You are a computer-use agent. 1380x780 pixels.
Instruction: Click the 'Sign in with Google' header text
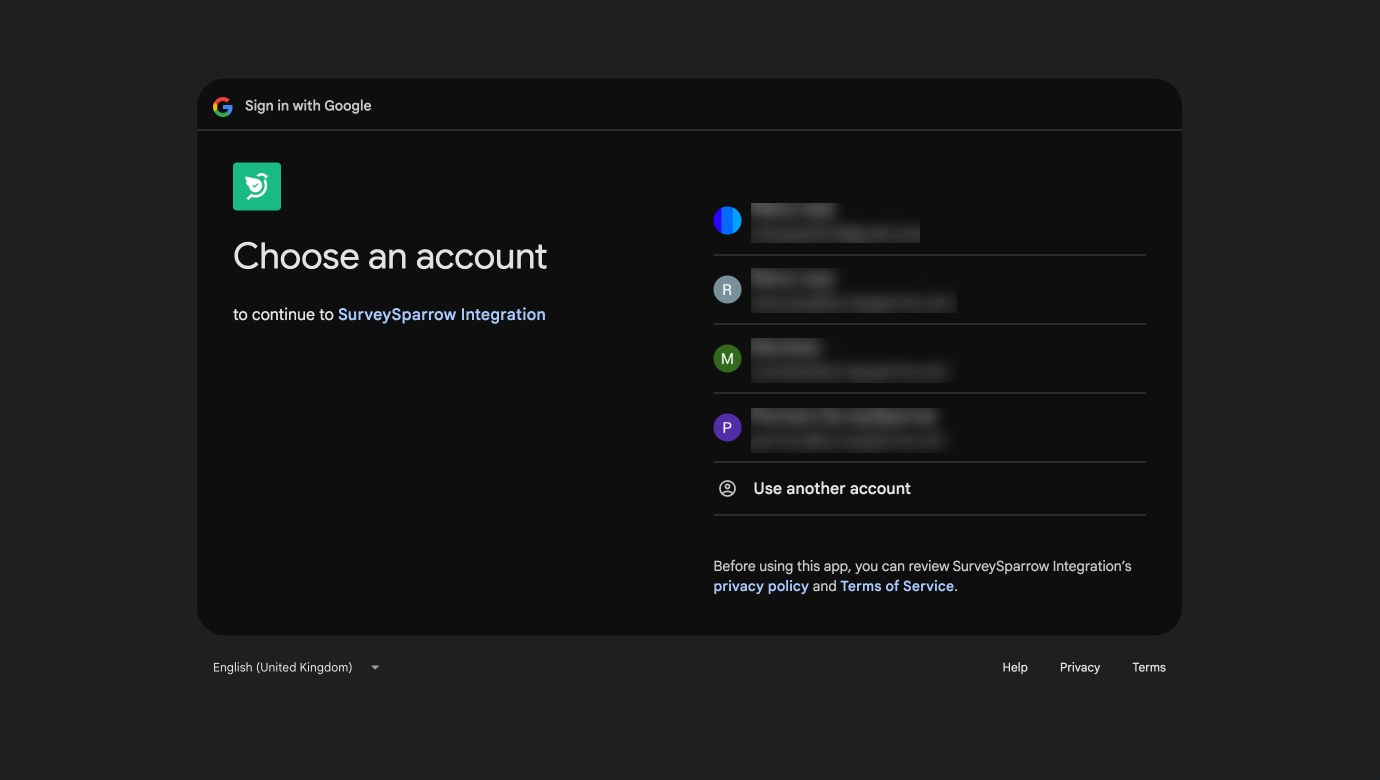click(x=308, y=106)
